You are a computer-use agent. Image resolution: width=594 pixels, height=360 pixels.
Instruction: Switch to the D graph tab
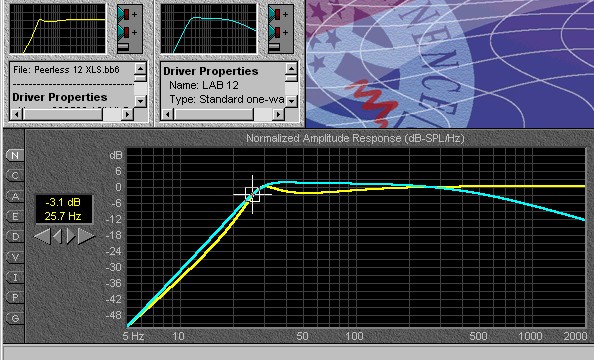point(15,237)
